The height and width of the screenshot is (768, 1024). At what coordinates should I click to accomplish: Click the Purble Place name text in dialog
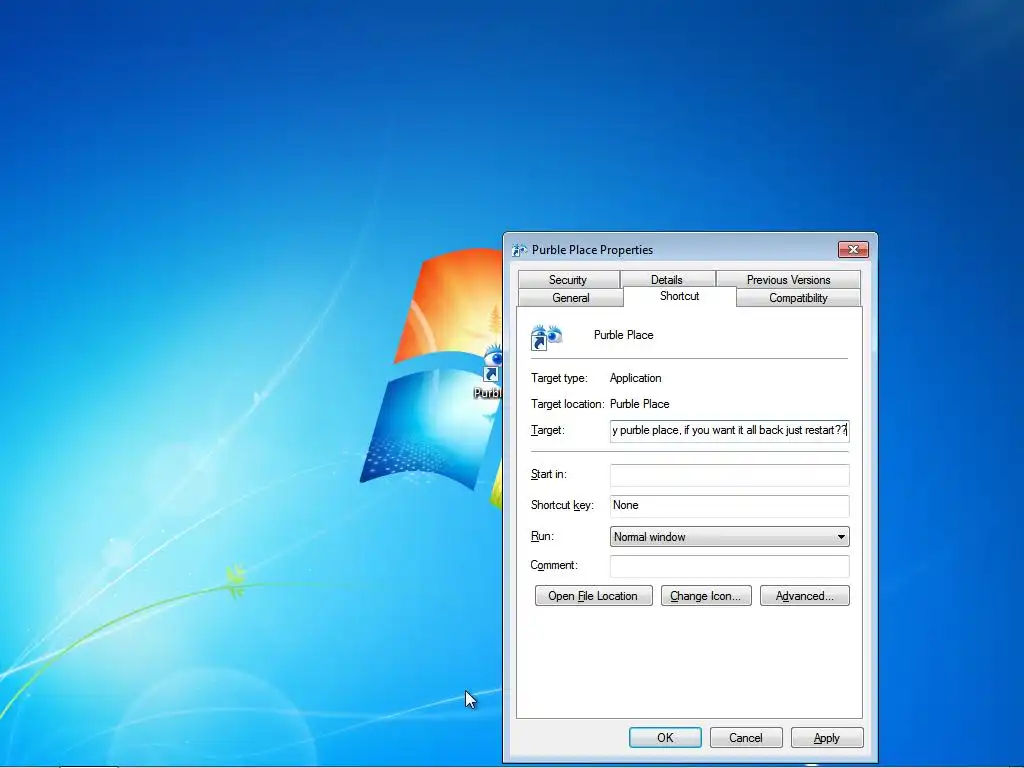click(623, 335)
